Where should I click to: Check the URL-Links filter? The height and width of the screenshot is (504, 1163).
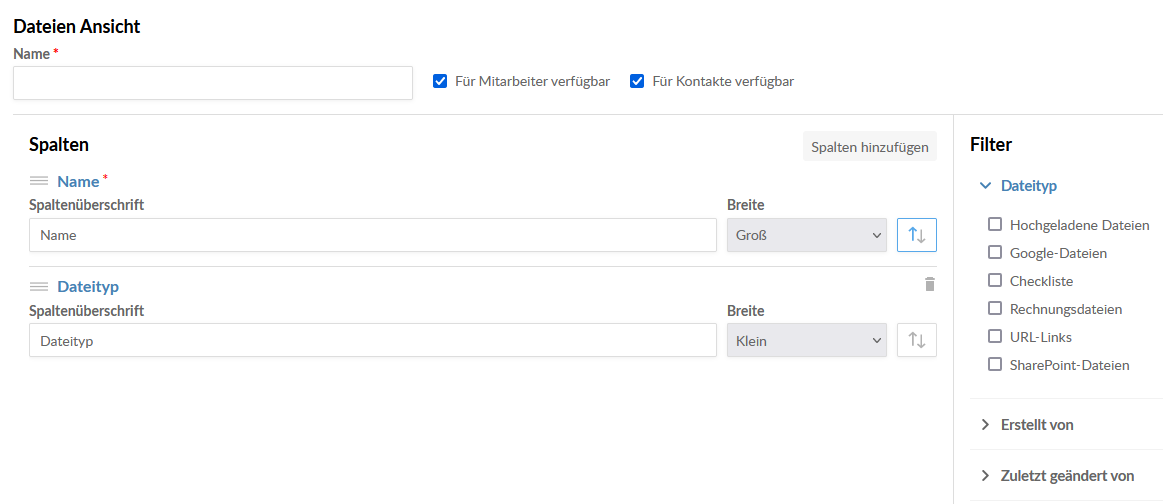[x=995, y=336]
